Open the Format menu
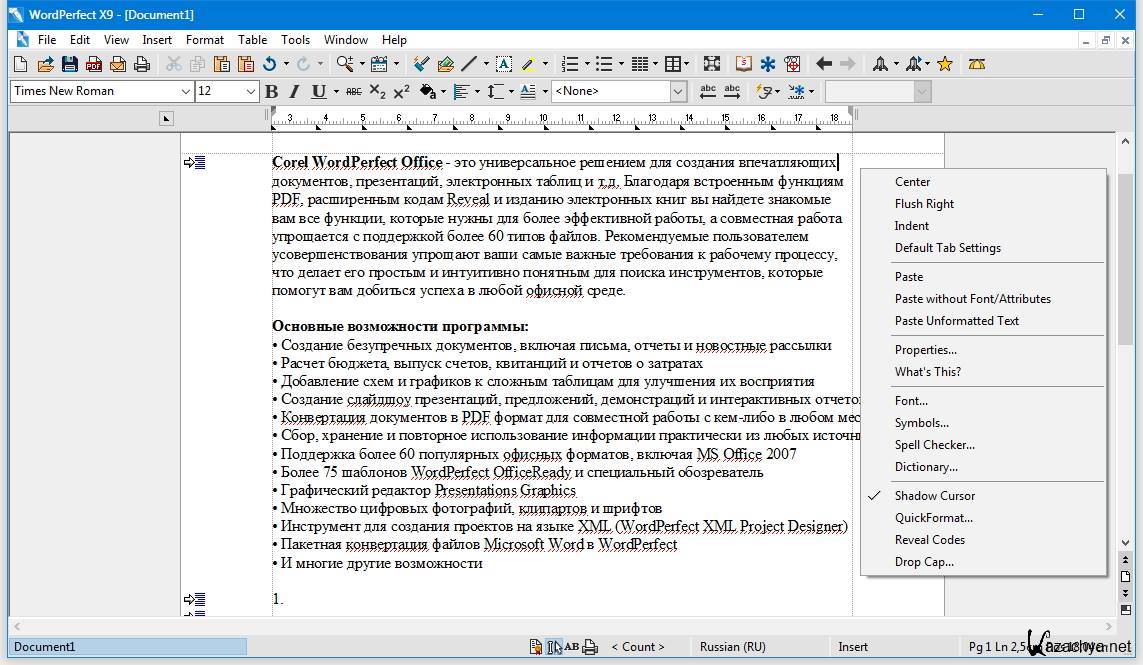Viewport: 1143px width, 665px height. tap(204, 40)
